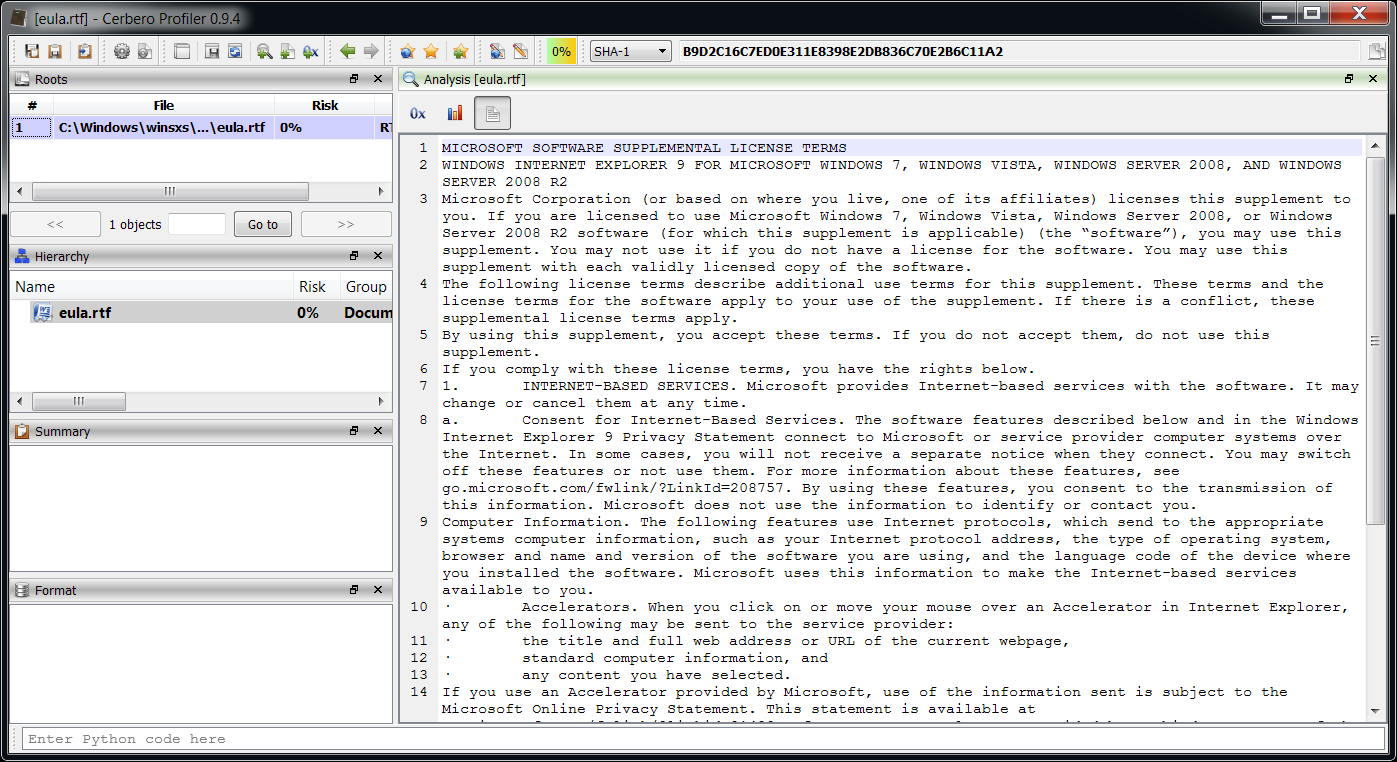Close the Hierarchy panel
Screen dimensions: 1397x762
378,256
